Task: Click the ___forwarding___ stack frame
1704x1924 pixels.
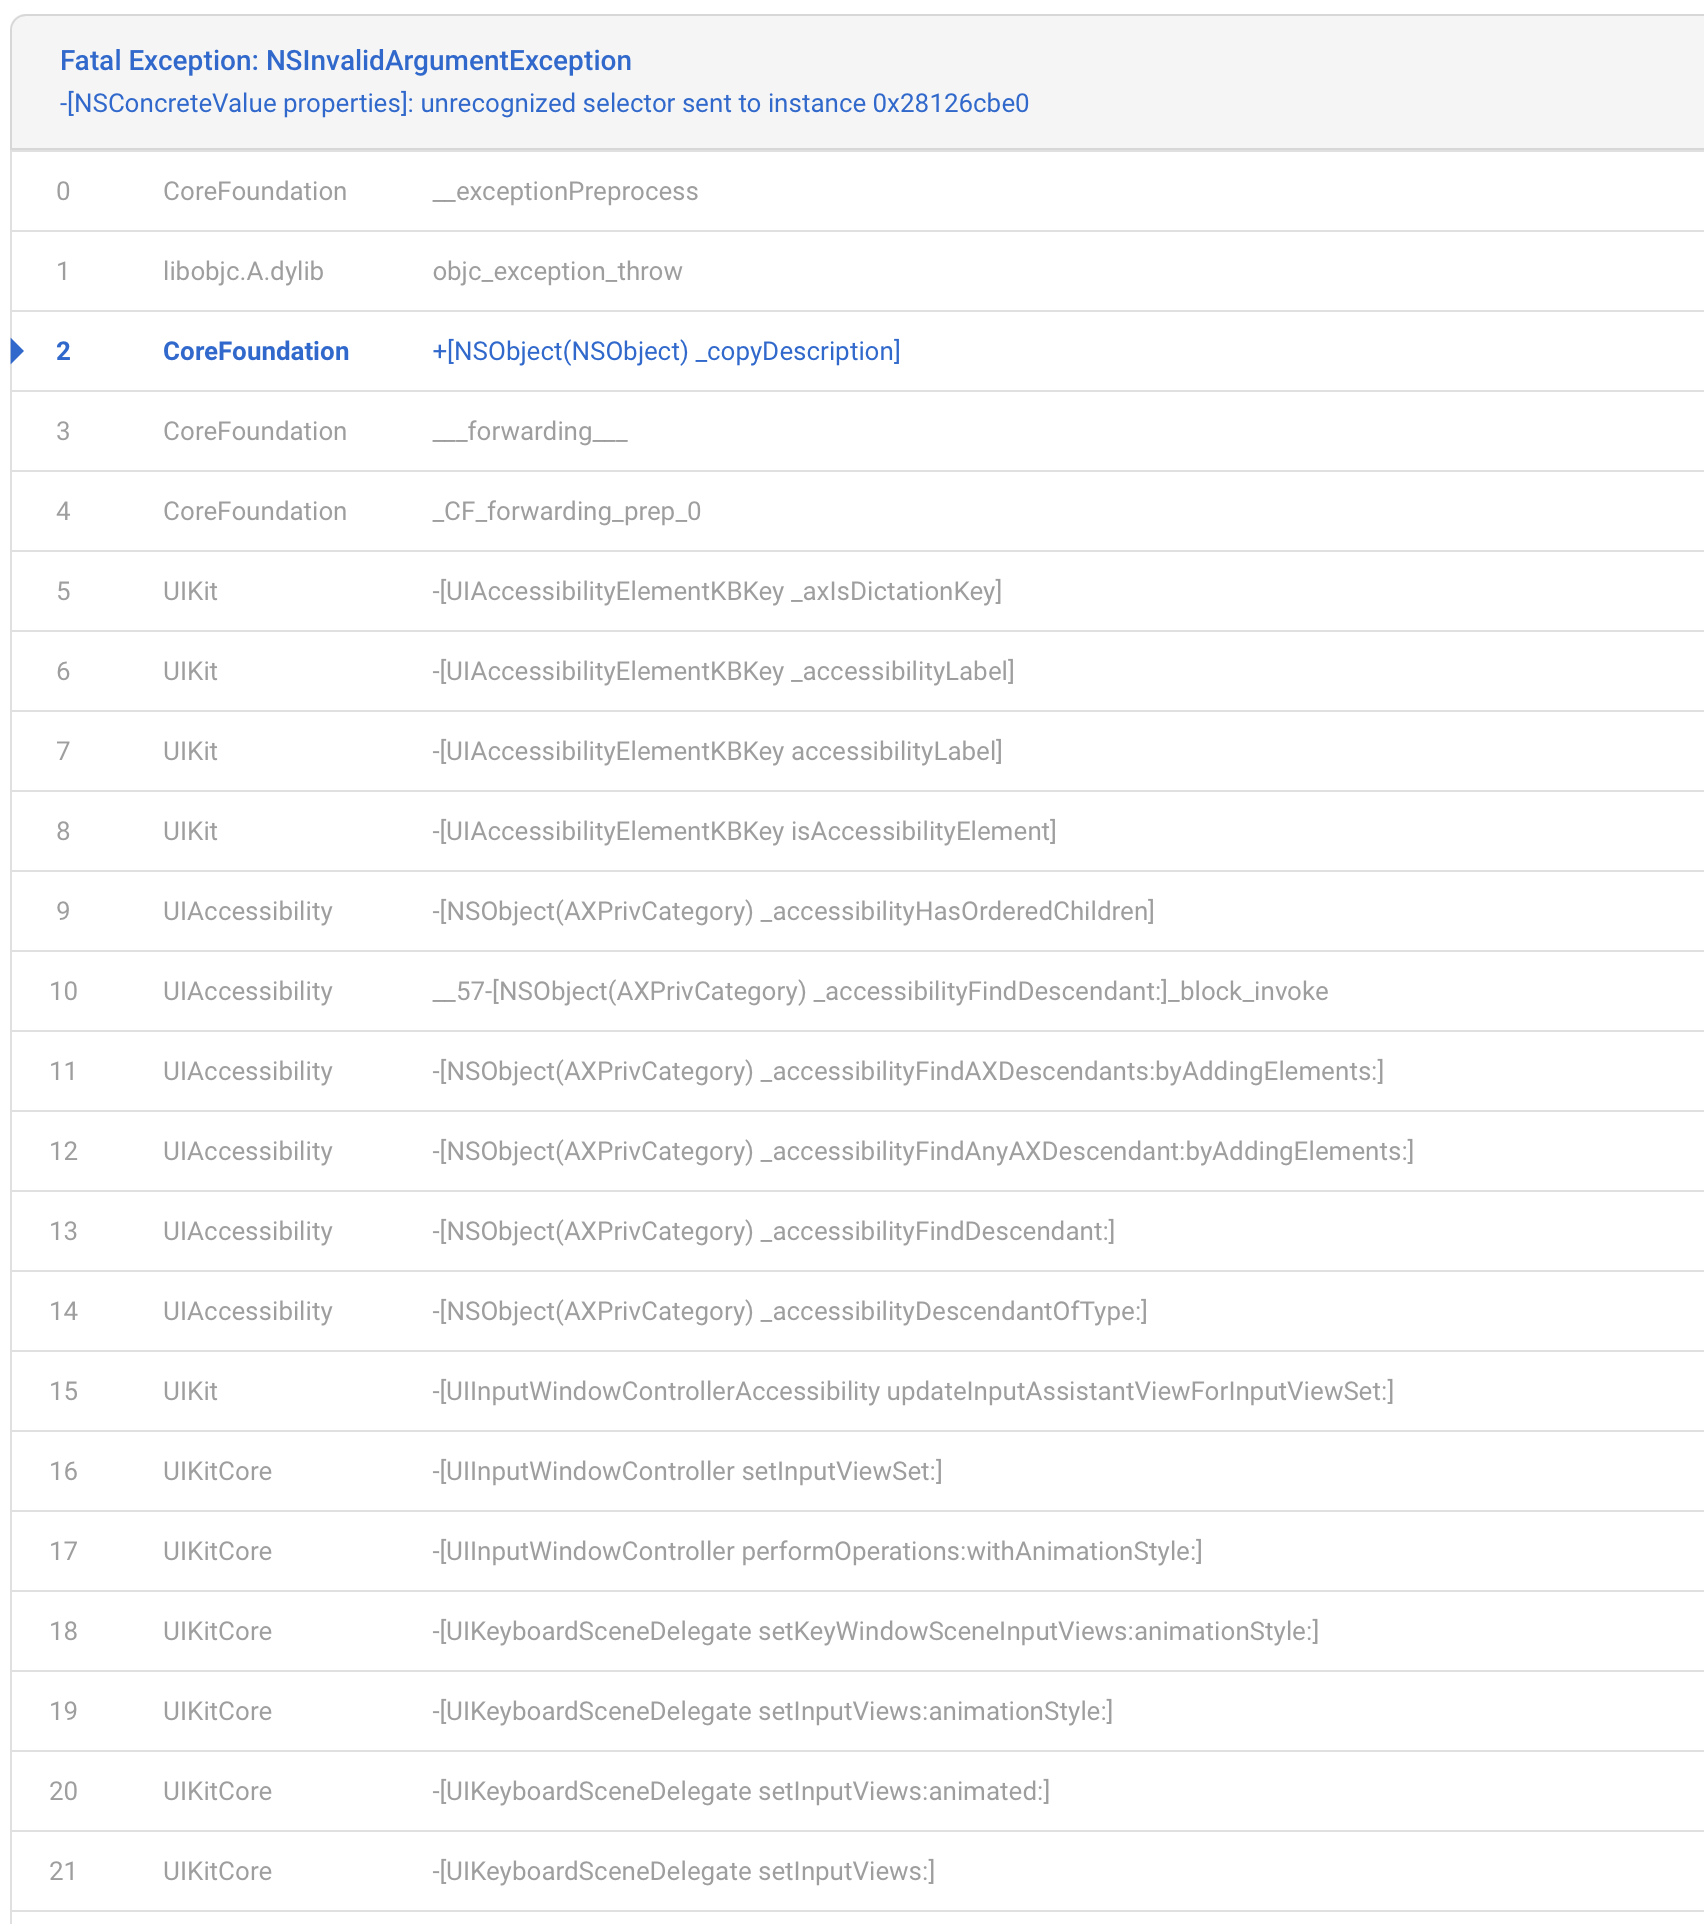Action: [x=529, y=431]
